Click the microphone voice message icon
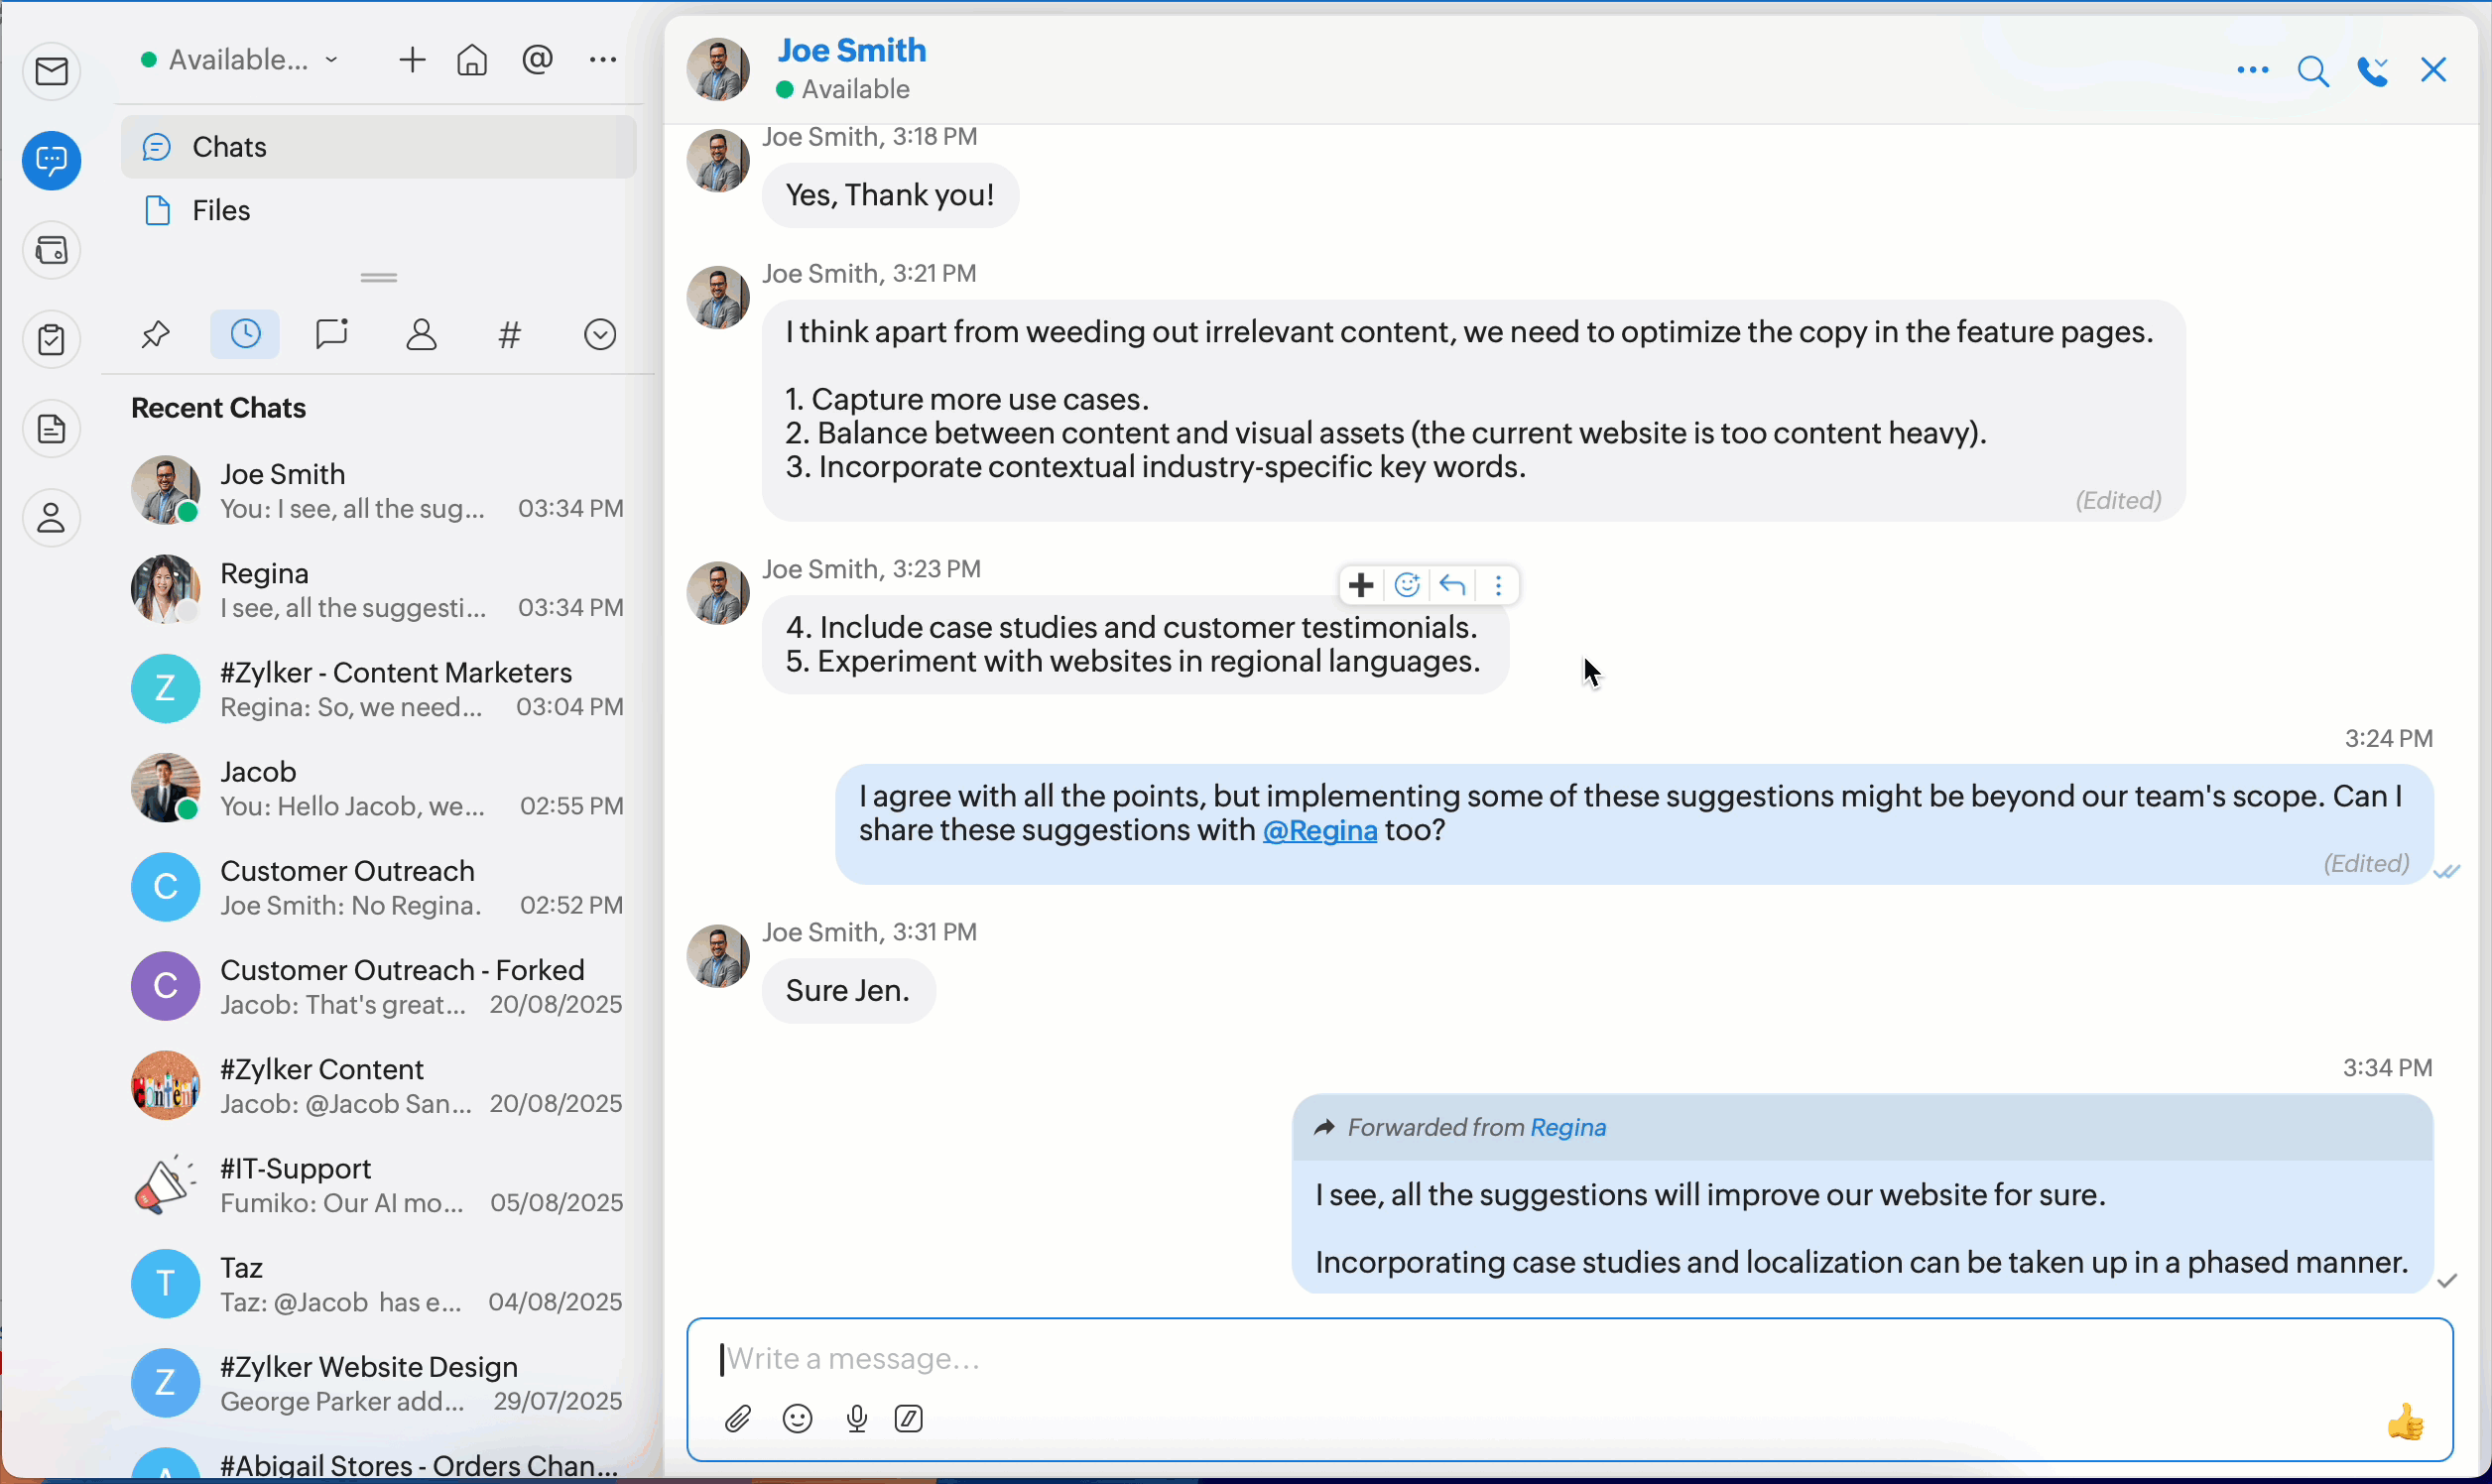This screenshot has width=2492, height=1484. [856, 1419]
